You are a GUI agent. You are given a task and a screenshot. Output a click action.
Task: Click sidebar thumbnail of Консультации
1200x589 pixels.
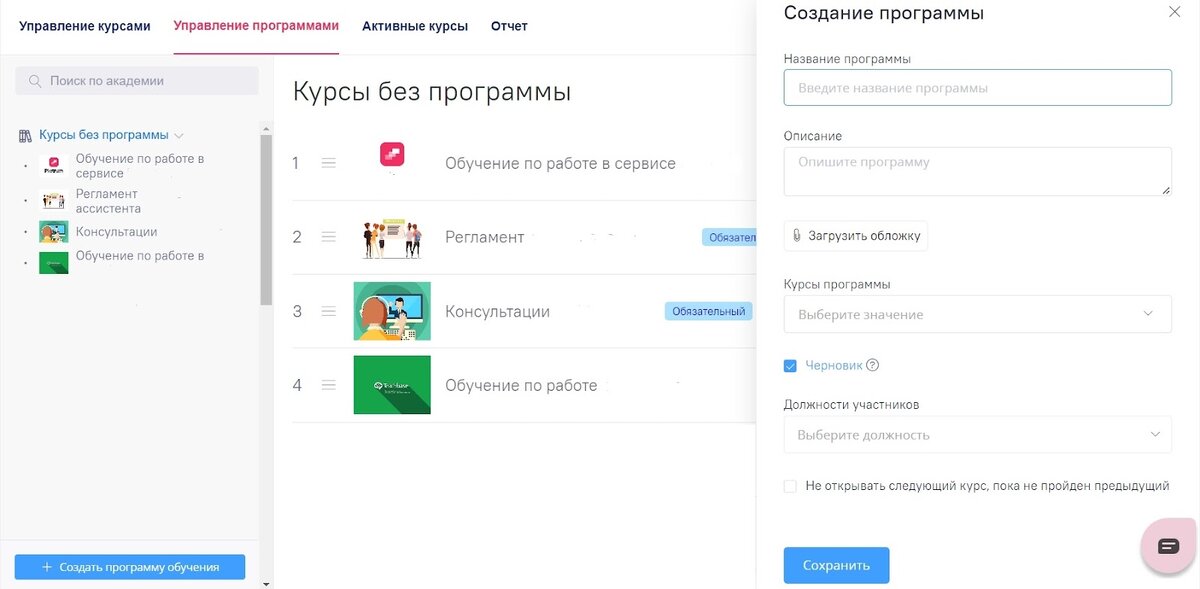(x=53, y=232)
